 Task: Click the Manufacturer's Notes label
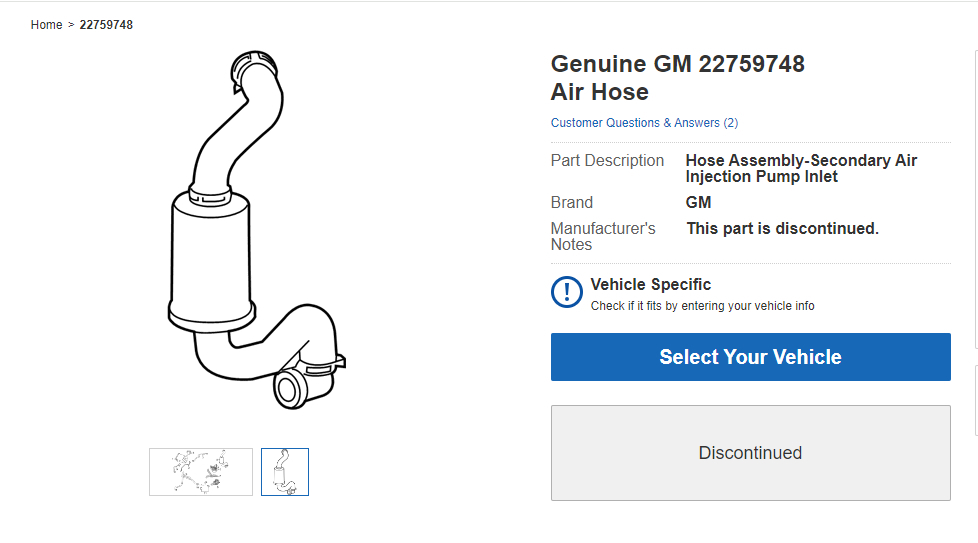602,236
